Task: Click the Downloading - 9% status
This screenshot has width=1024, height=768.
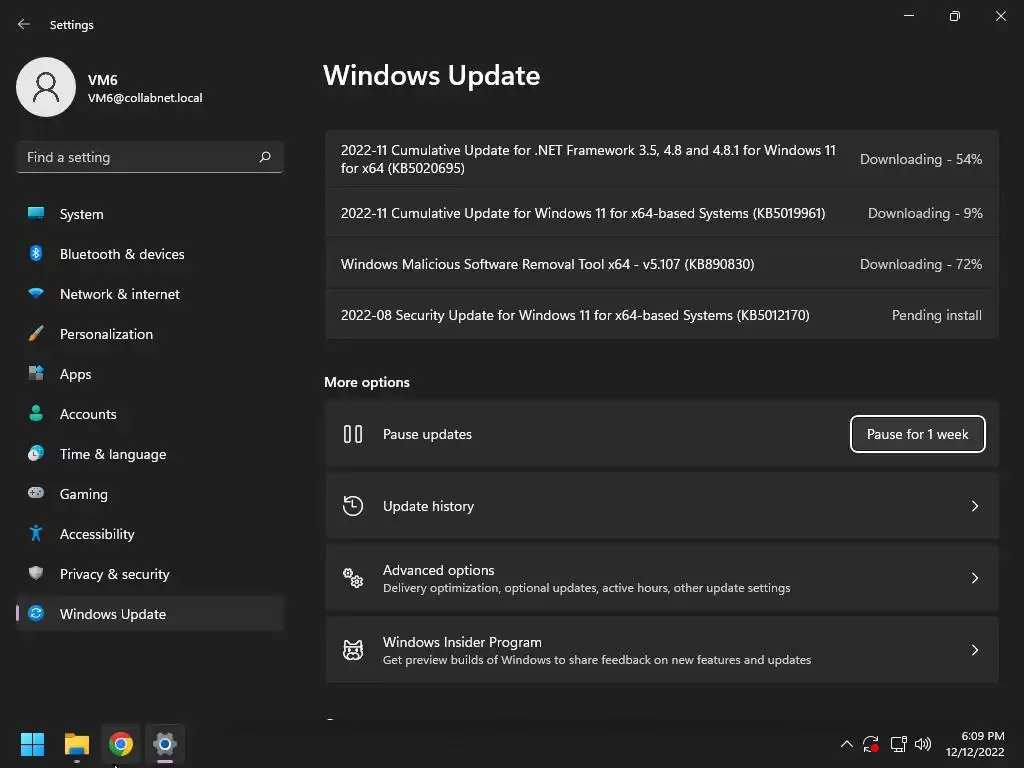Action: coord(925,214)
